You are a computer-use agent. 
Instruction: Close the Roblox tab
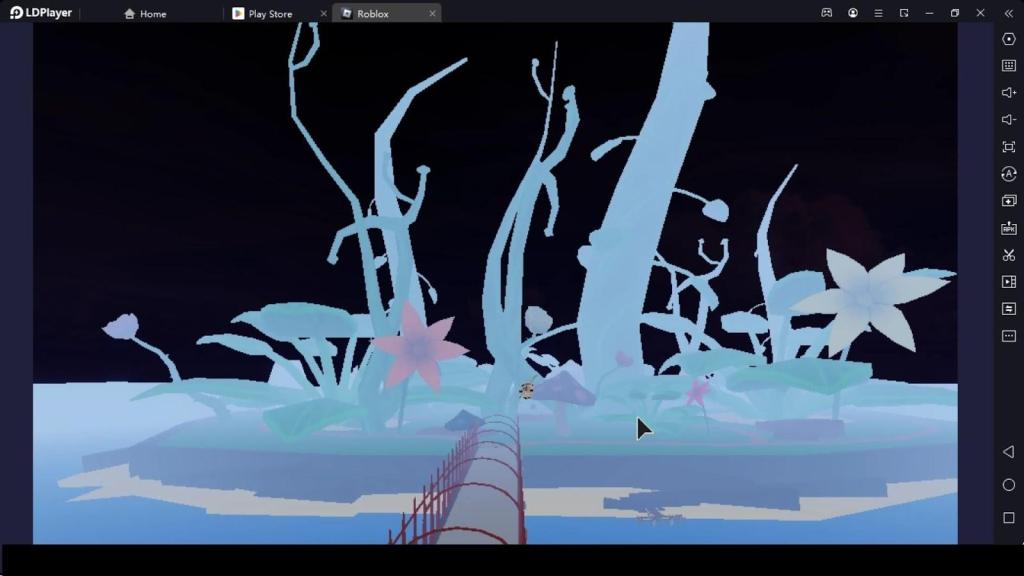432,14
